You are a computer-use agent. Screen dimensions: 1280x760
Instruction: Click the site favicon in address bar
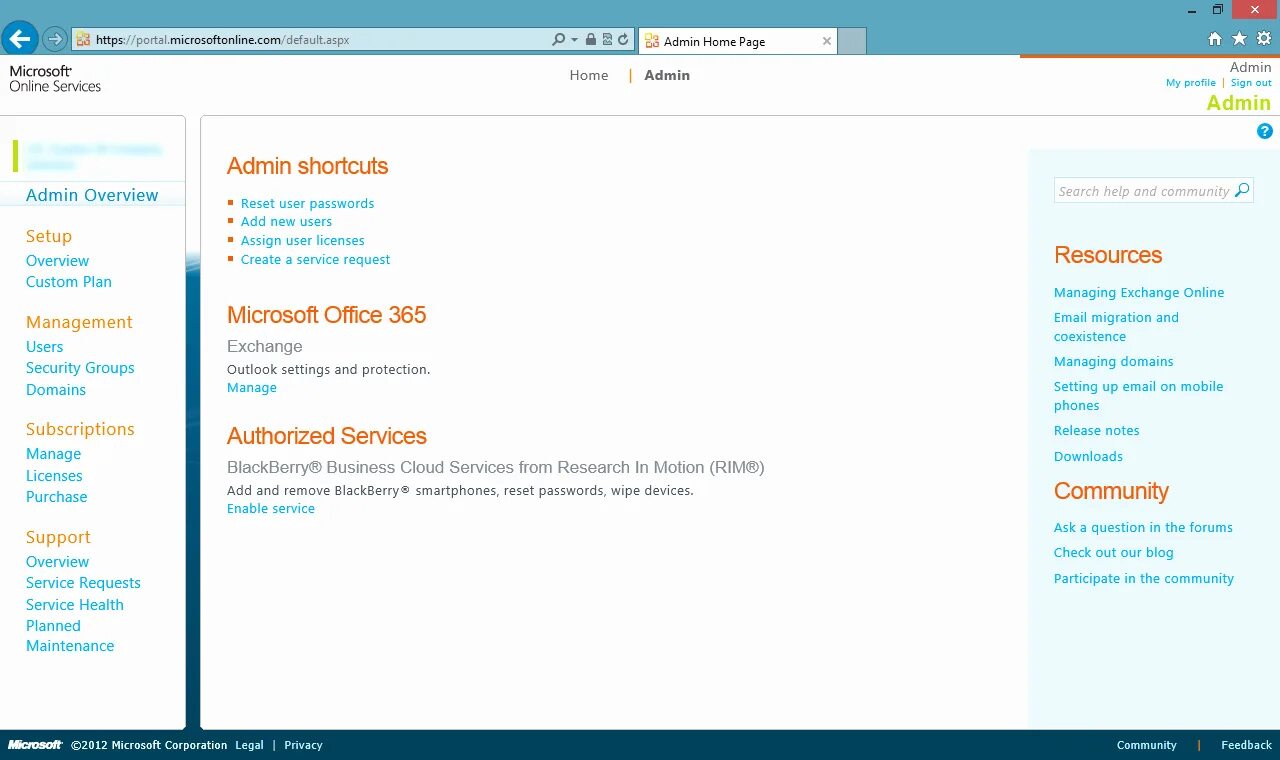click(x=83, y=40)
